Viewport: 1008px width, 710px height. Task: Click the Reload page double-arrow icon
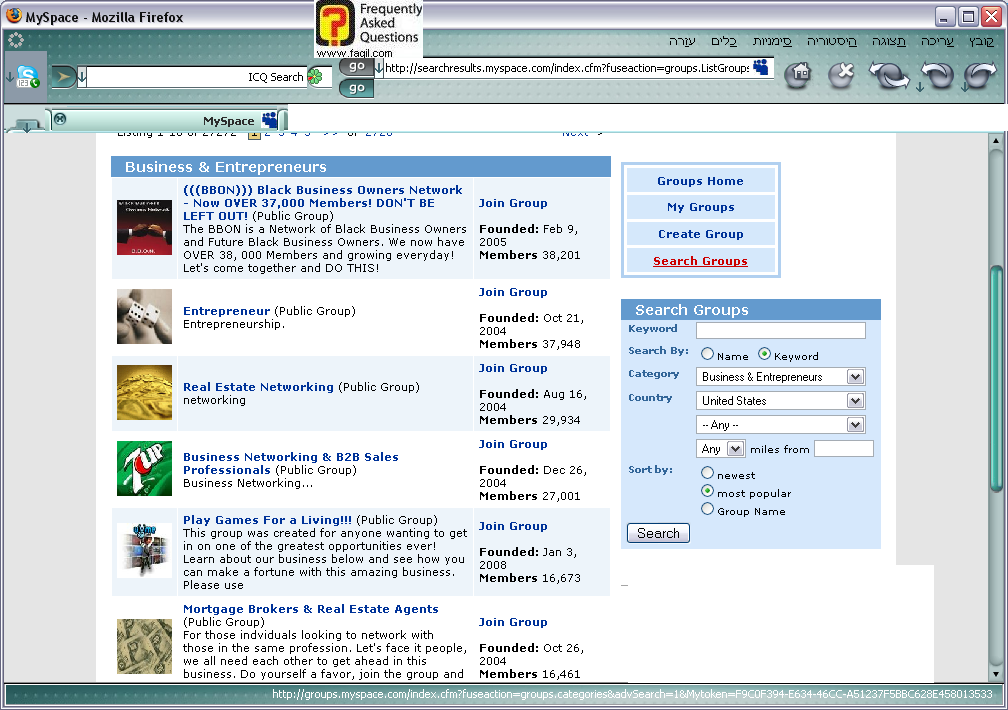(887, 76)
